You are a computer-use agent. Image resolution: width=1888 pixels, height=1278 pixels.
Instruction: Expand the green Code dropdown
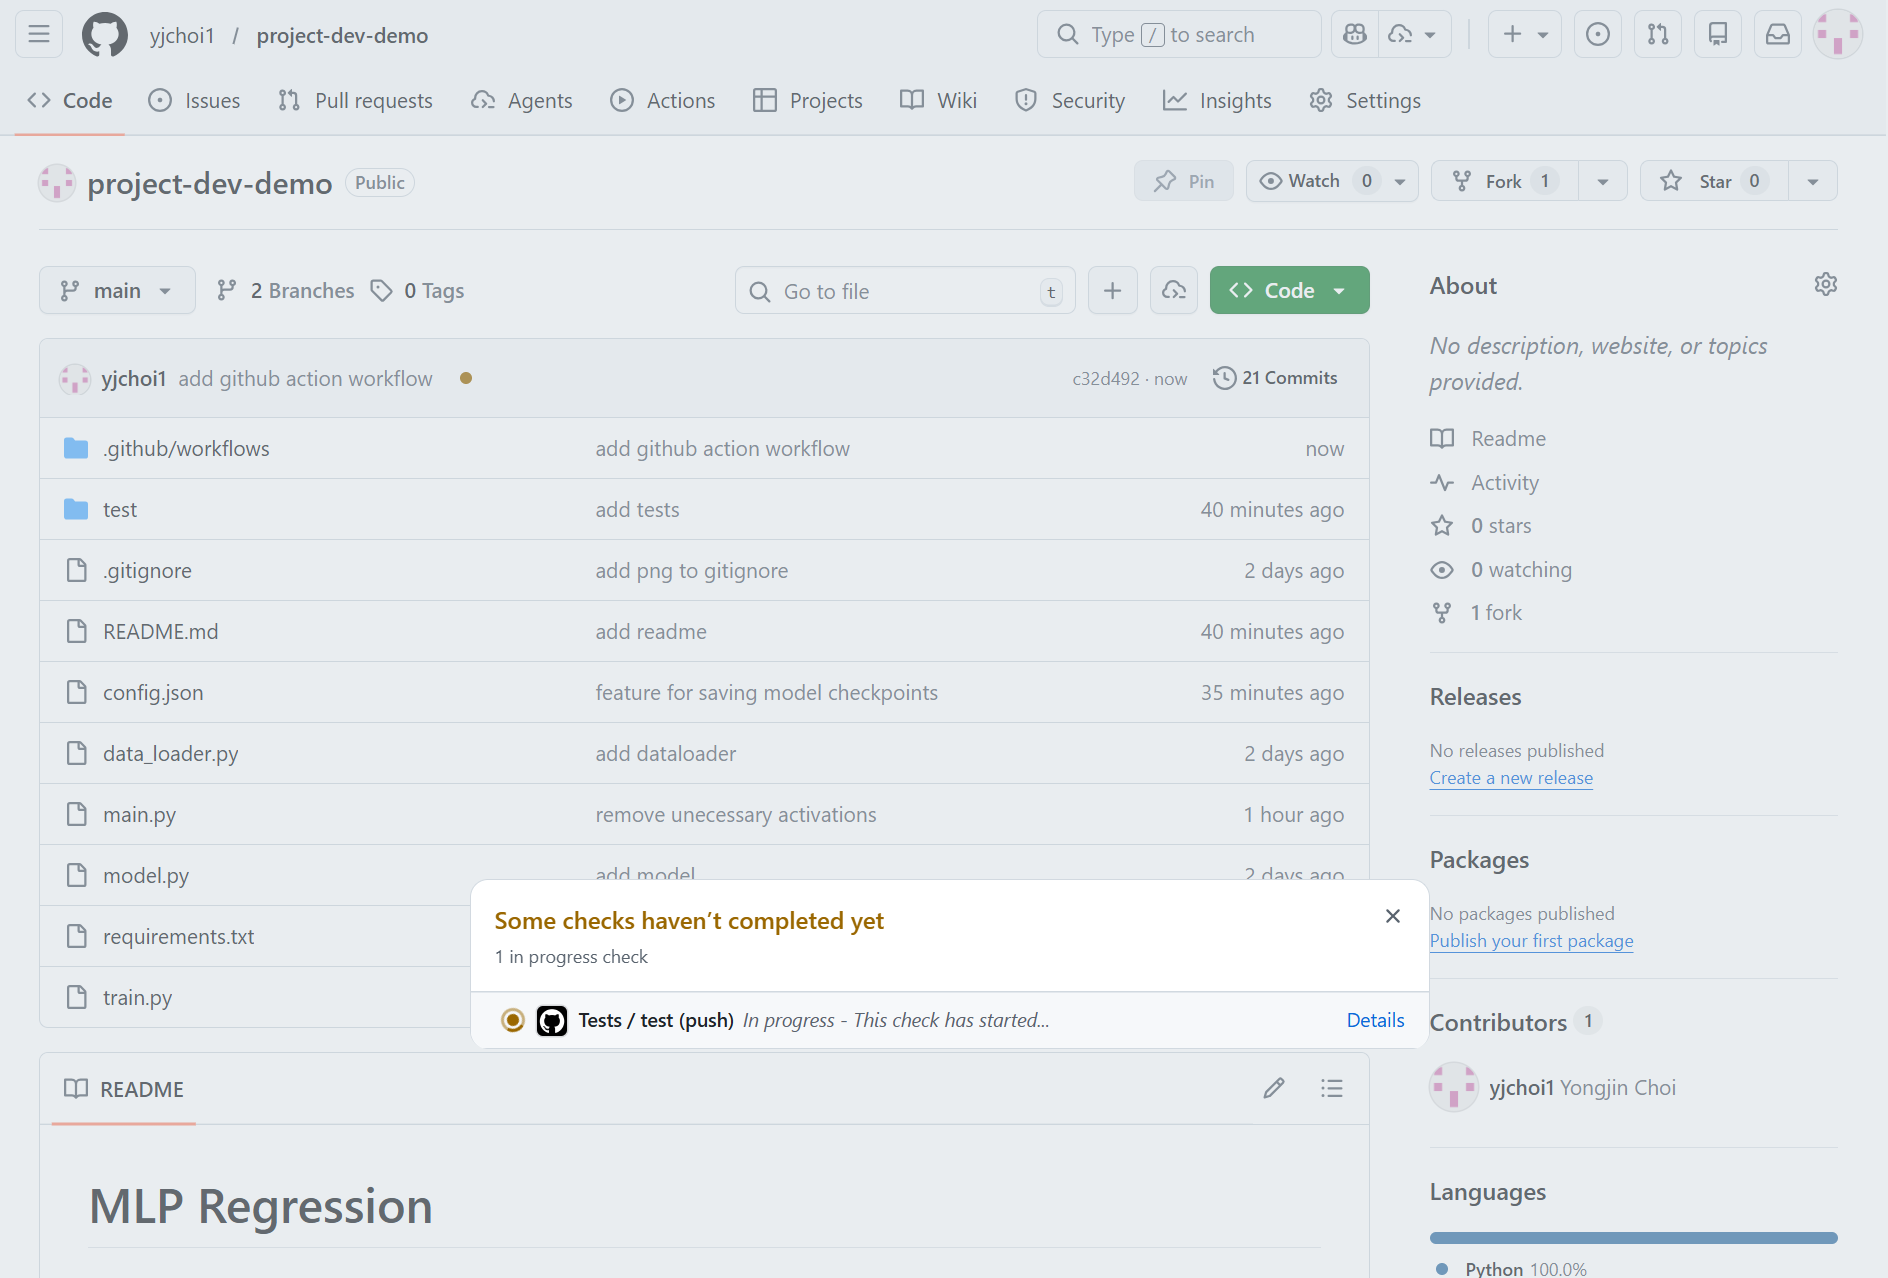click(x=1339, y=290)
